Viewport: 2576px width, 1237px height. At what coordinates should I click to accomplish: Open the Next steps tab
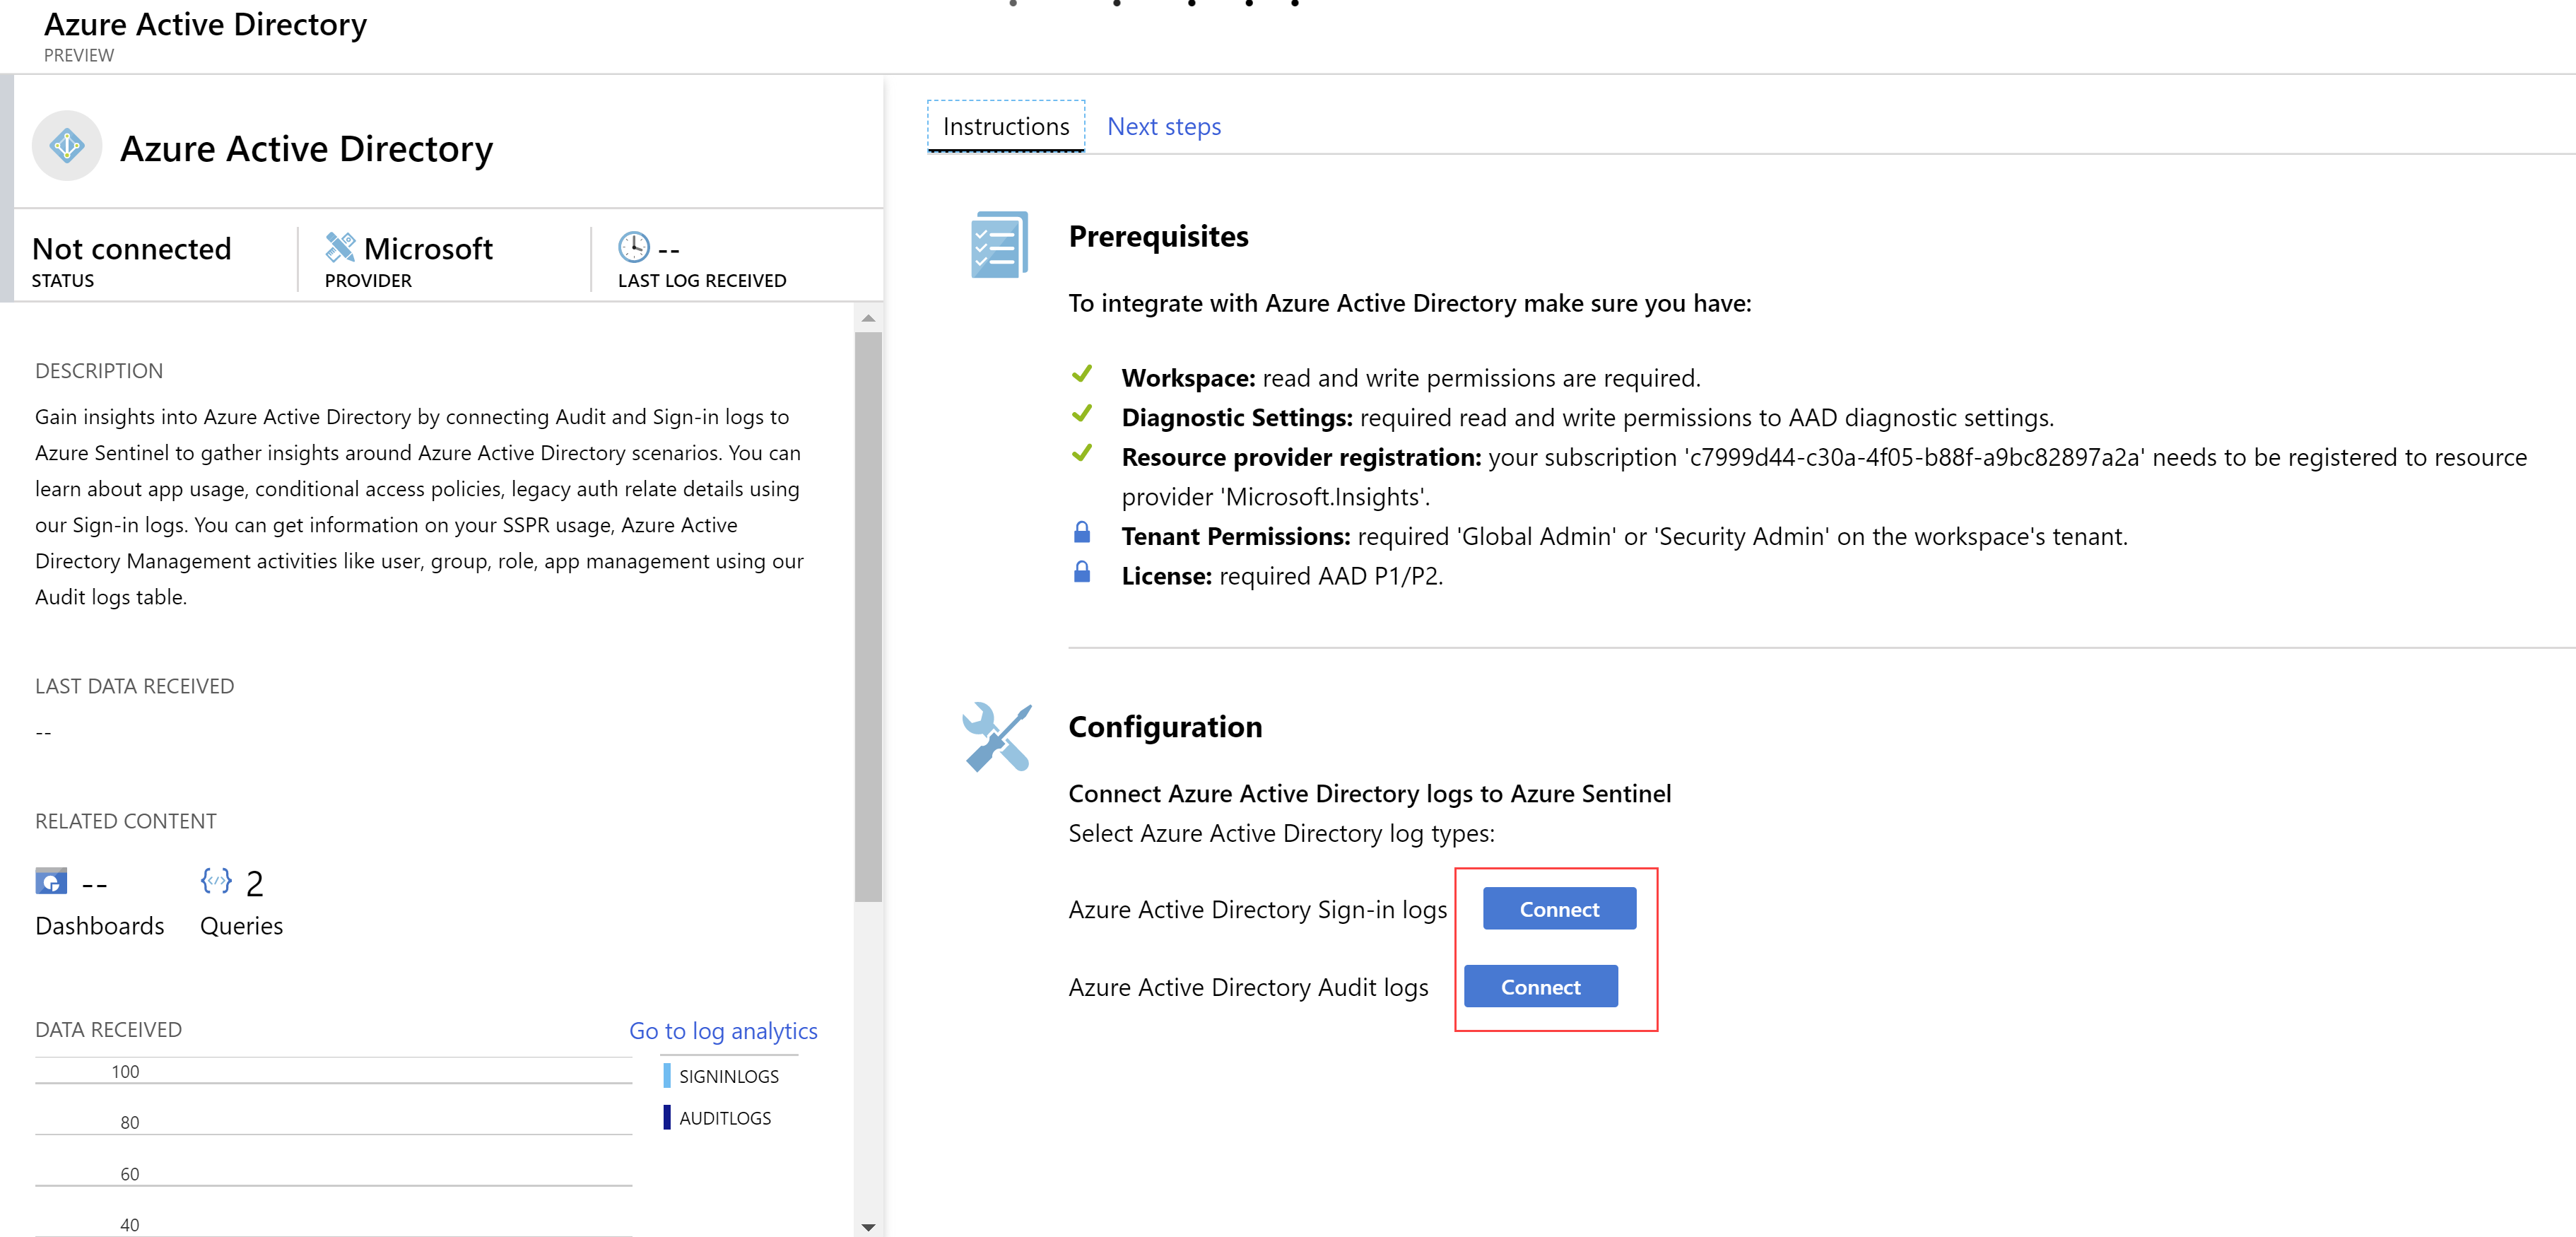[x=1164, y=127]
